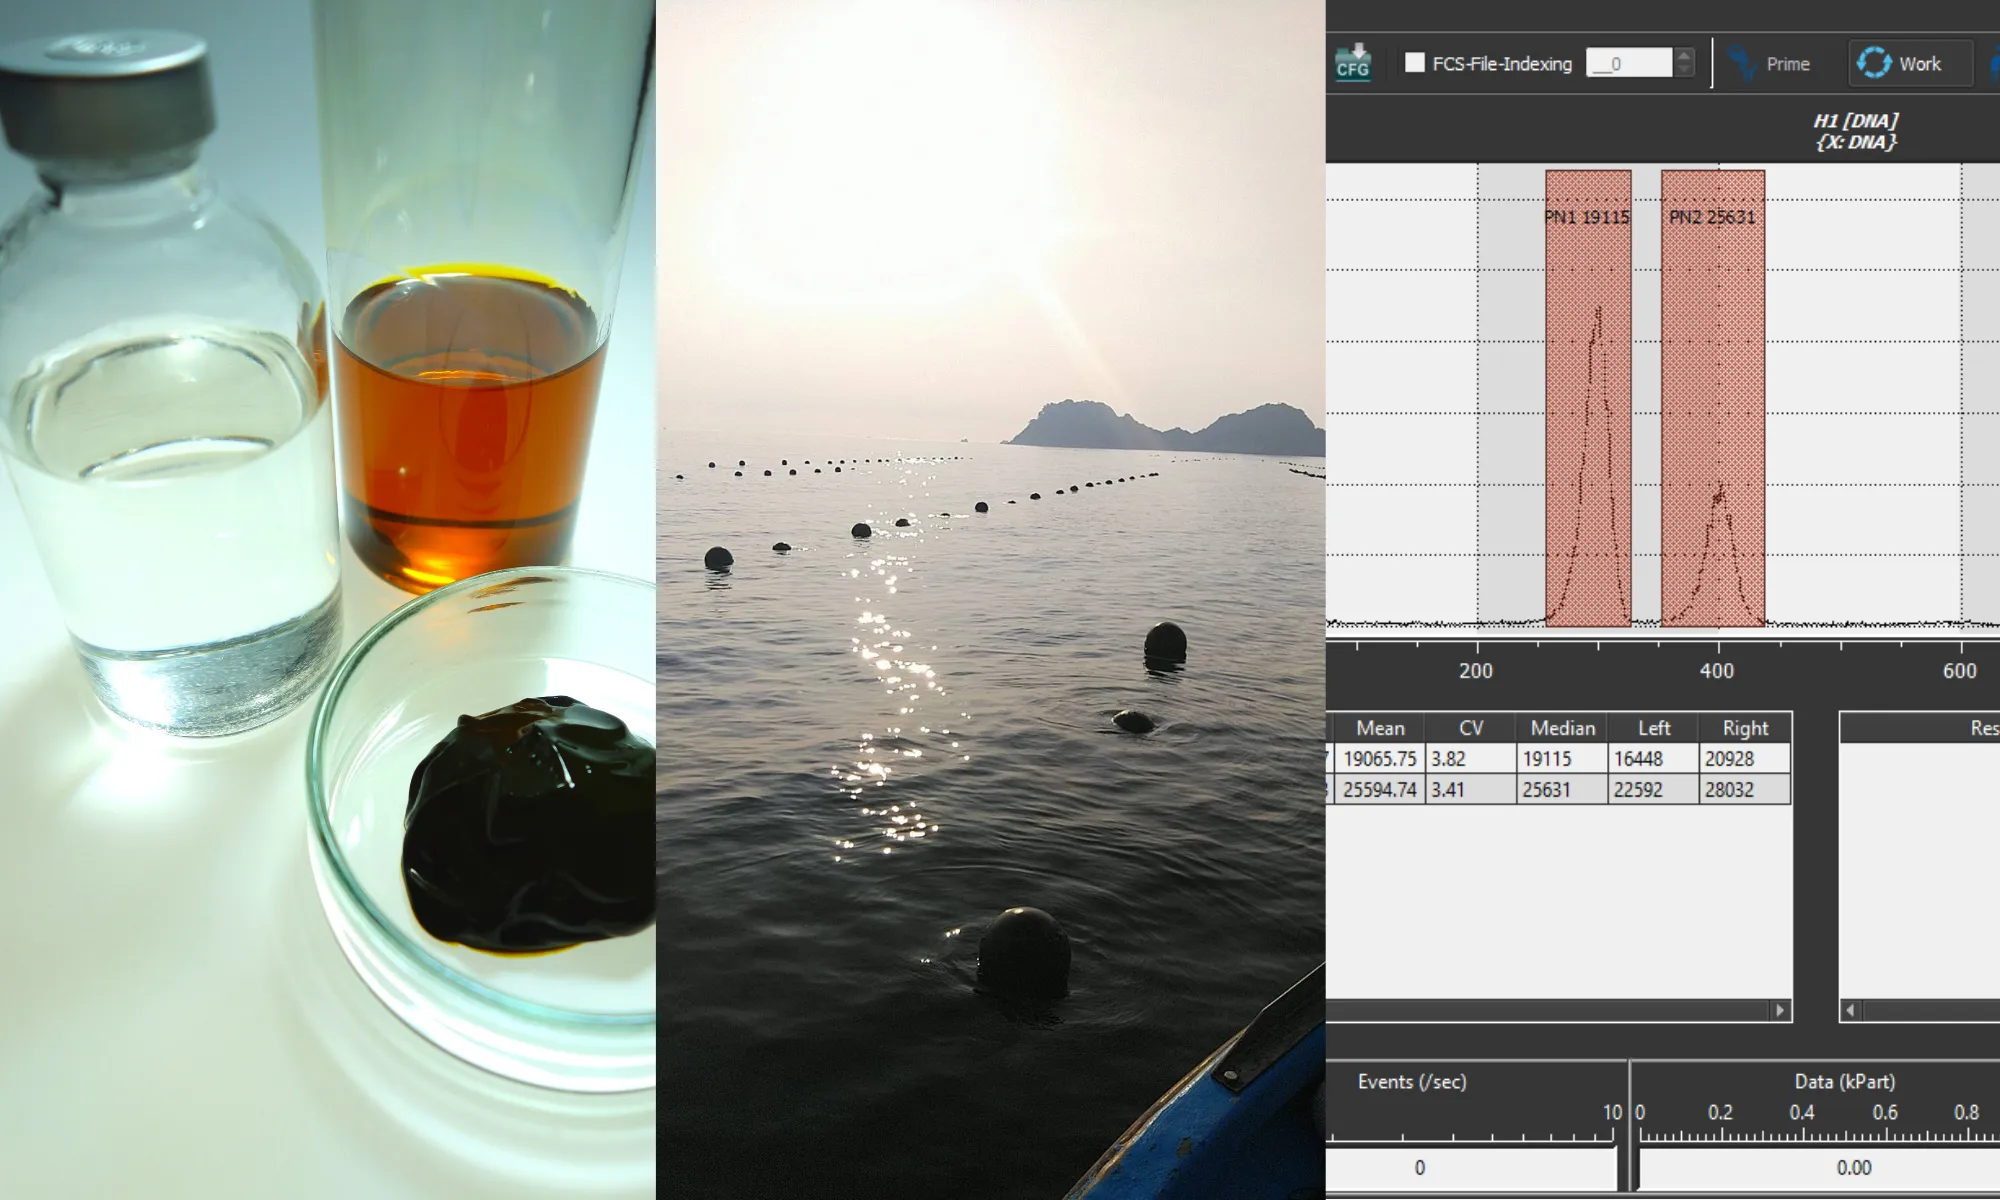This screenshot has width=2000, height=1200.
Task: Enable the FCS-File-Indexing checkbox
Action: point(1415,63)
